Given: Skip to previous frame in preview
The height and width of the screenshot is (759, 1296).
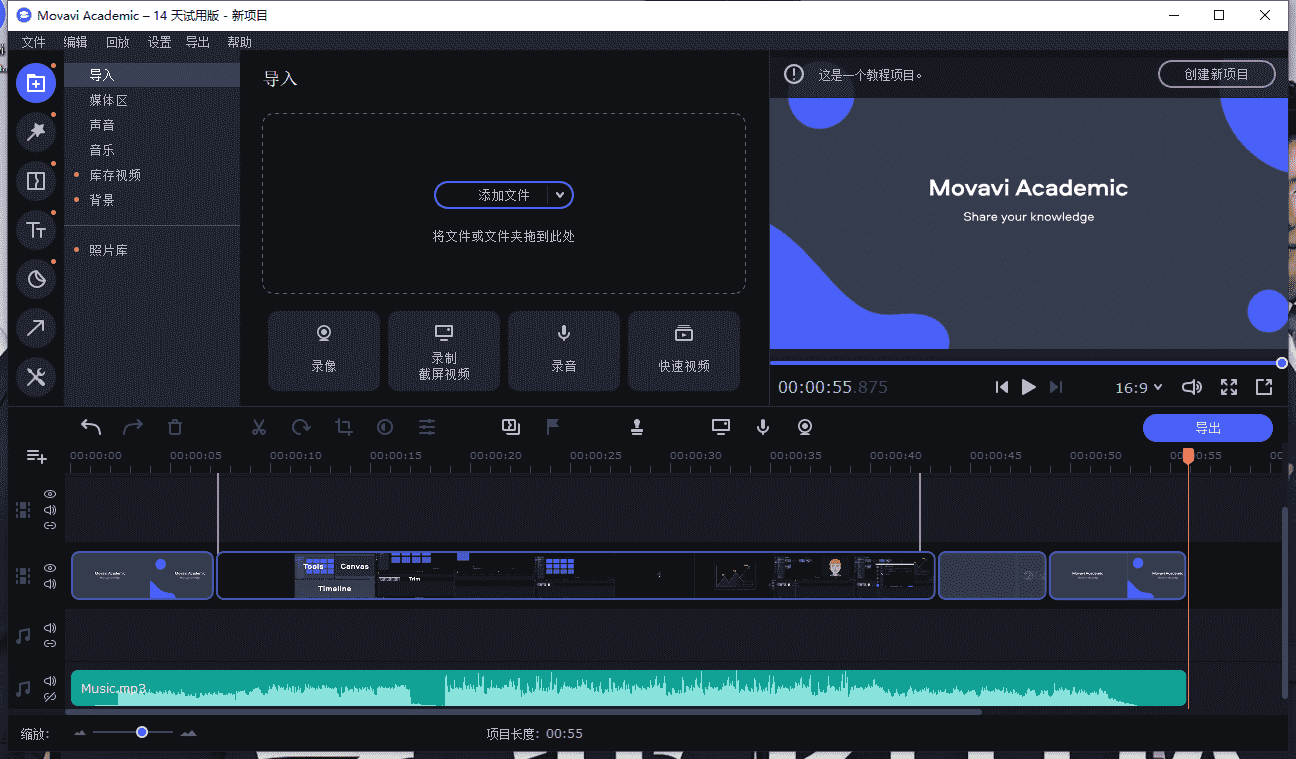Looking at the screenshot, I should 1002,387.
